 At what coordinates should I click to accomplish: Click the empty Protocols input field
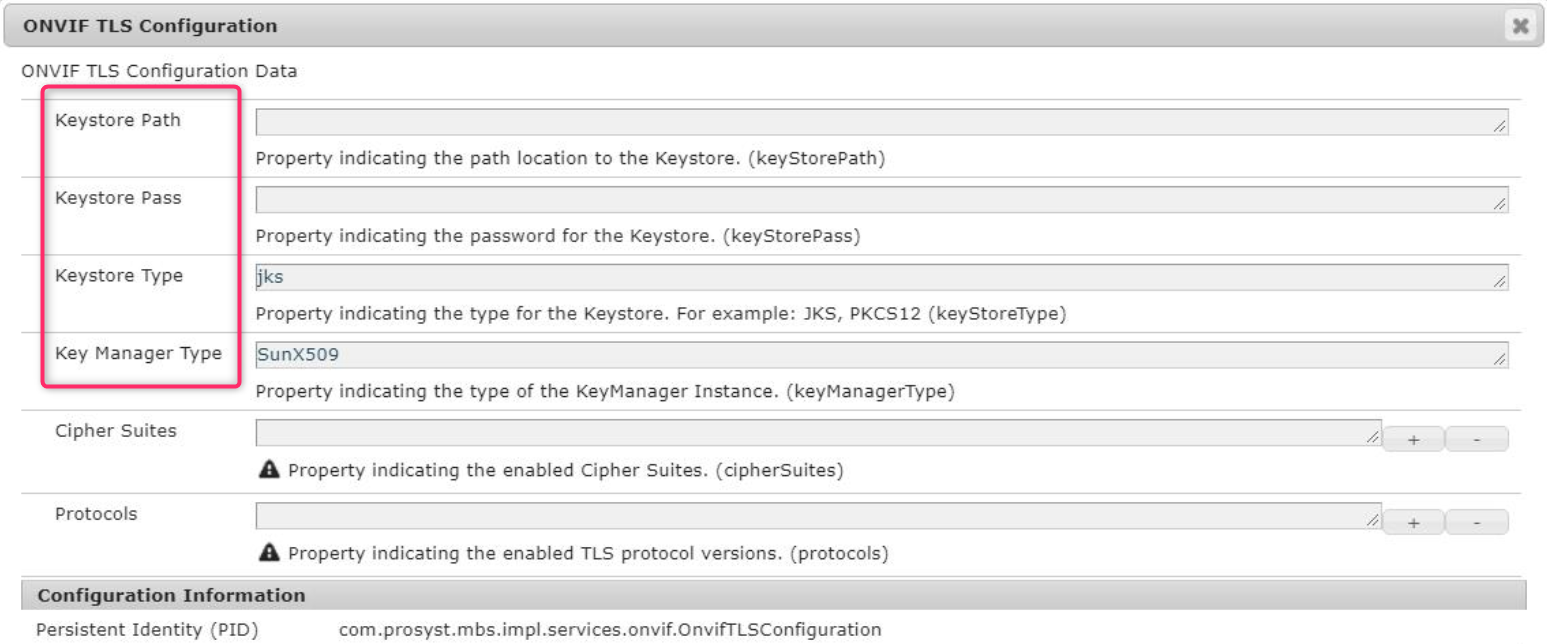(x=800, y=514)
